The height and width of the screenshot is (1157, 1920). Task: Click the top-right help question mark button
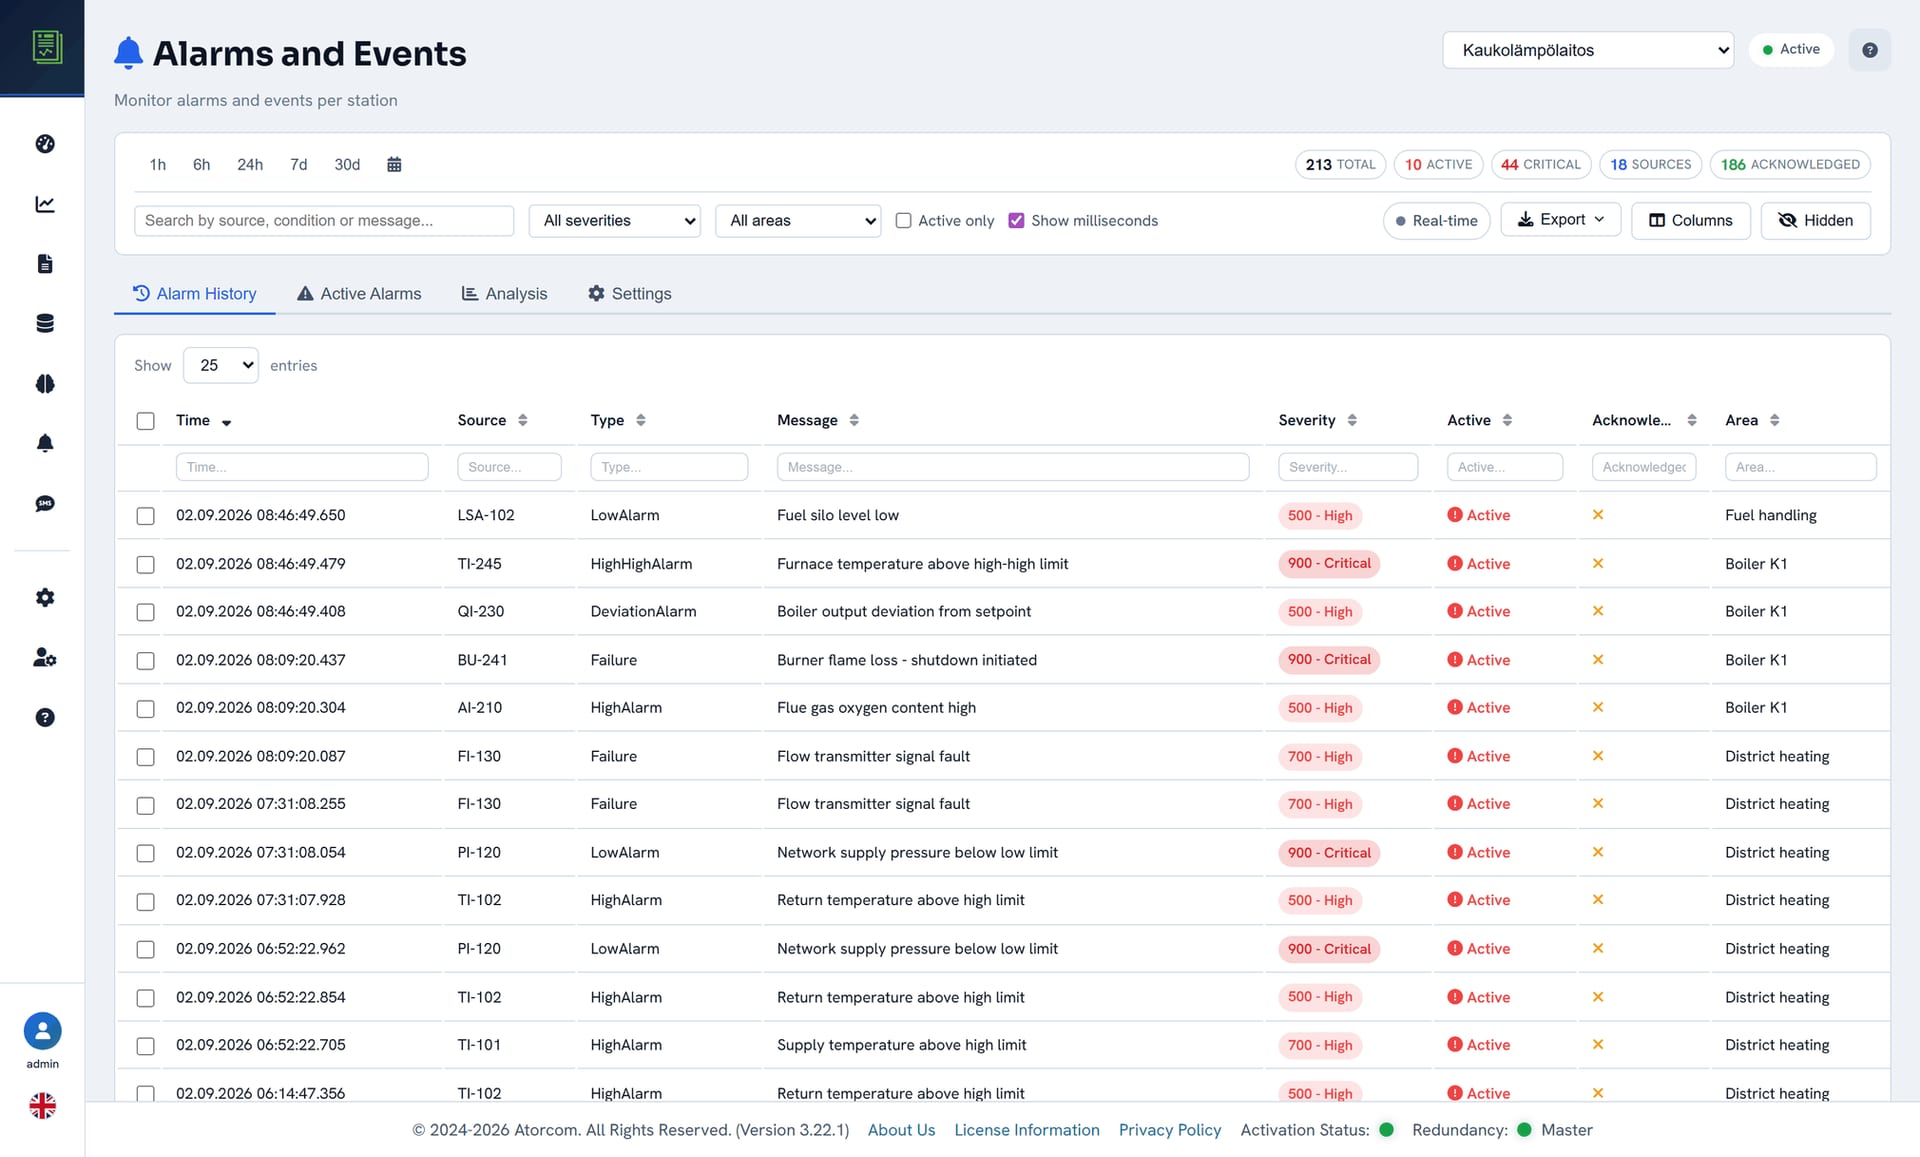(x=1869, y=50)
